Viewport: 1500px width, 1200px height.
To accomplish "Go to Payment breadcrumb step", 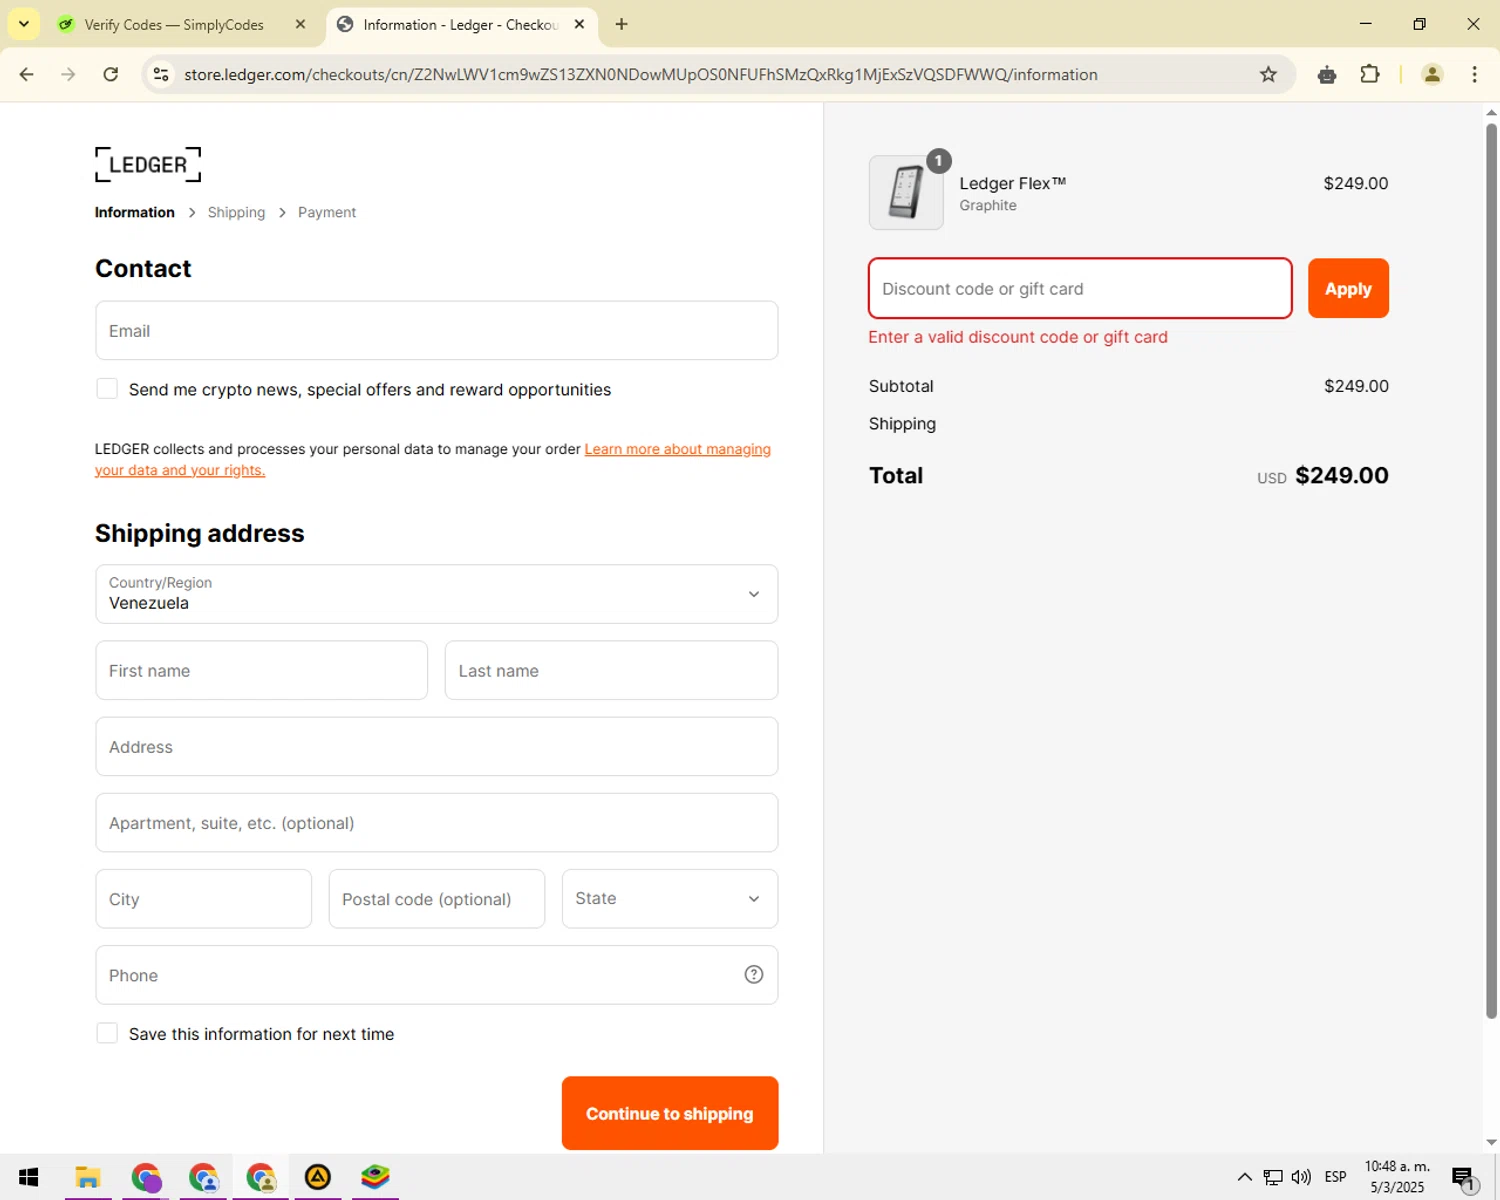I will [327, 212].
